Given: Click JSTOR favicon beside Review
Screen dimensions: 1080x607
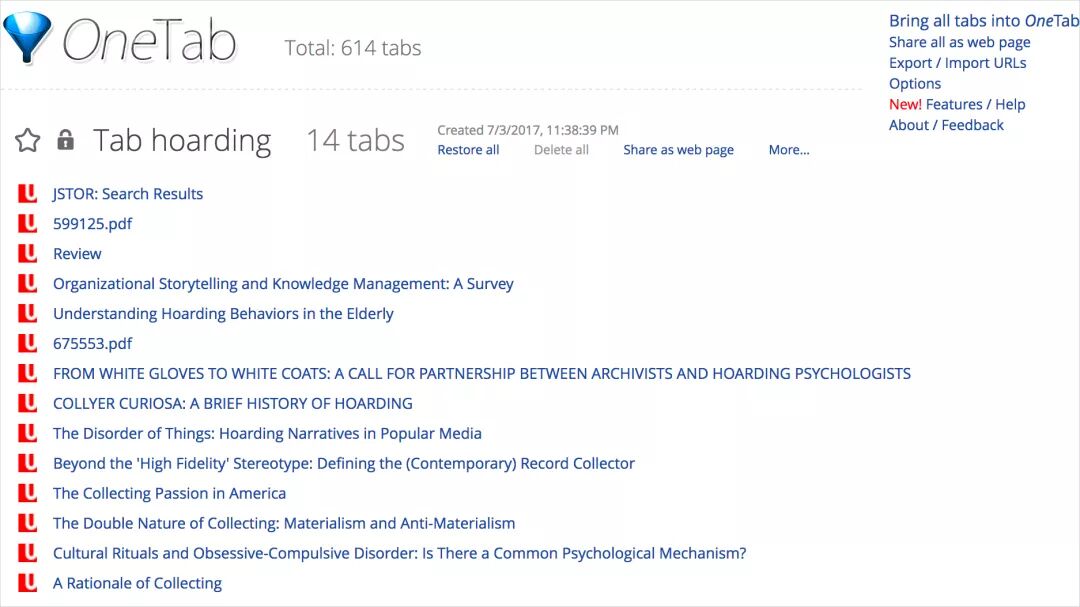Looking at the screenshot, I should 28,254.
